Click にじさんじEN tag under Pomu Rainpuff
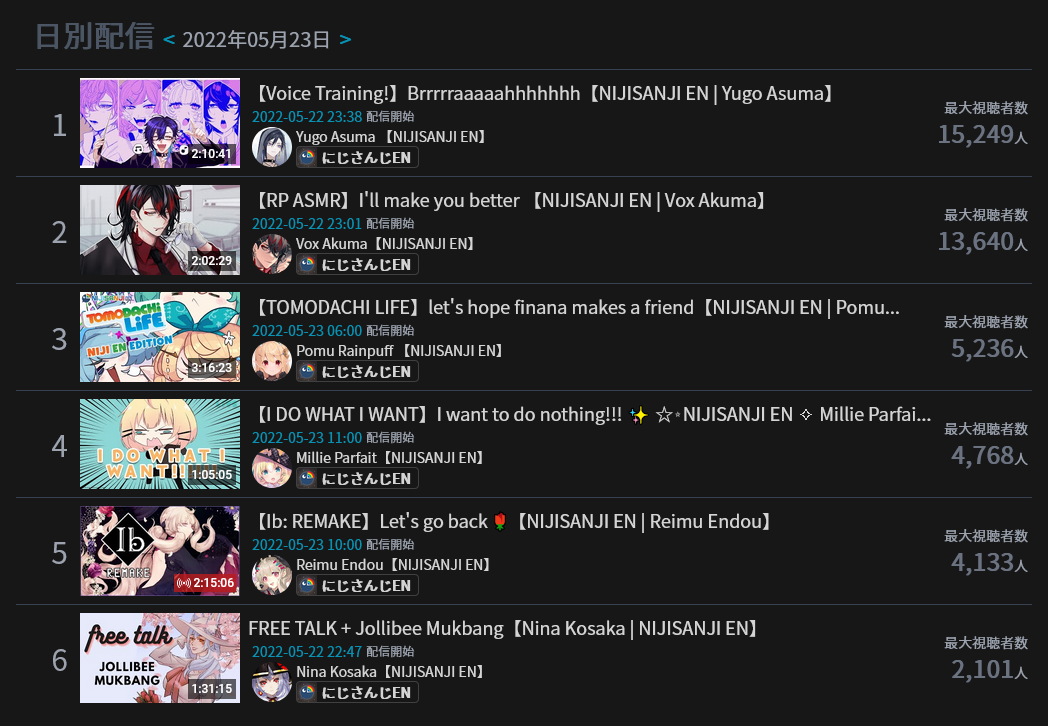Viewport: 1048px width, 726px height. click(x=358, y=372)
